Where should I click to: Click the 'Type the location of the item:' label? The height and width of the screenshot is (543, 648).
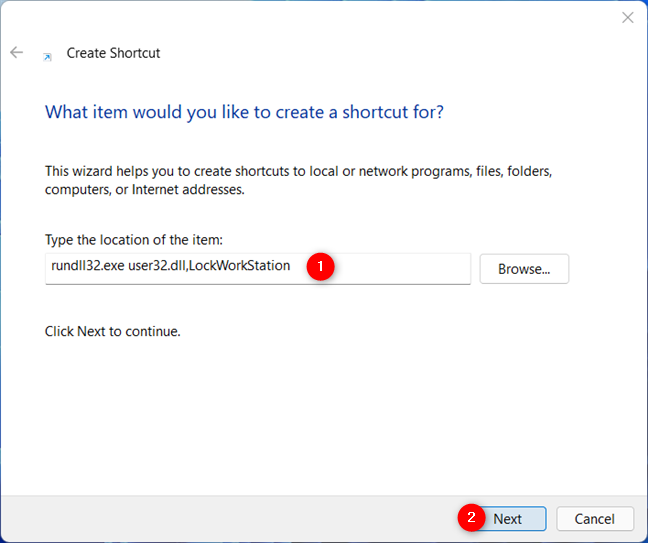133,240
